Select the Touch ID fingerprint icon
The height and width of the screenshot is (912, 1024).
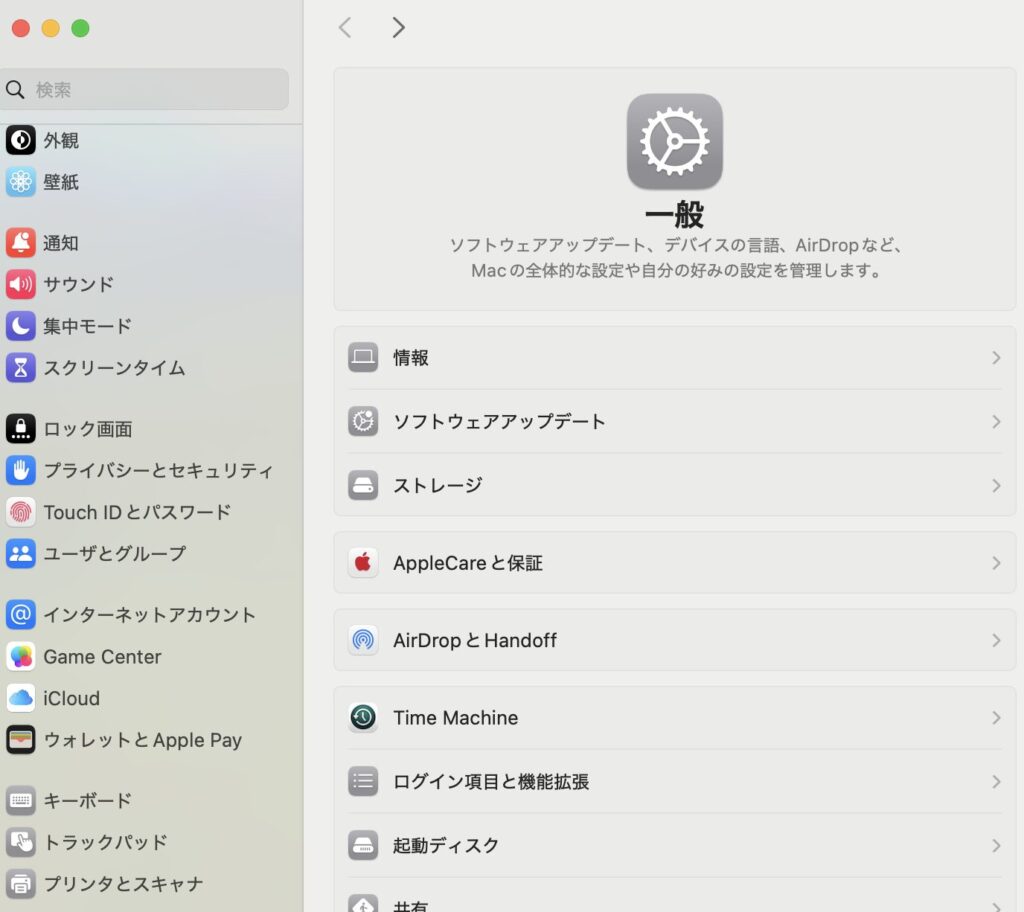pos(21,512)
